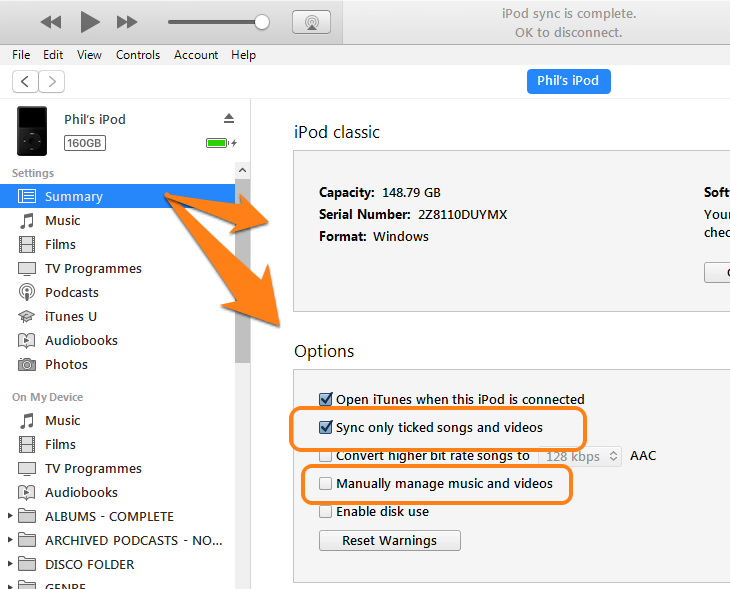The width and height of the screenshot is (730, 589).
Task: Go forward with the right chevron button
Action: click(52, 81)
